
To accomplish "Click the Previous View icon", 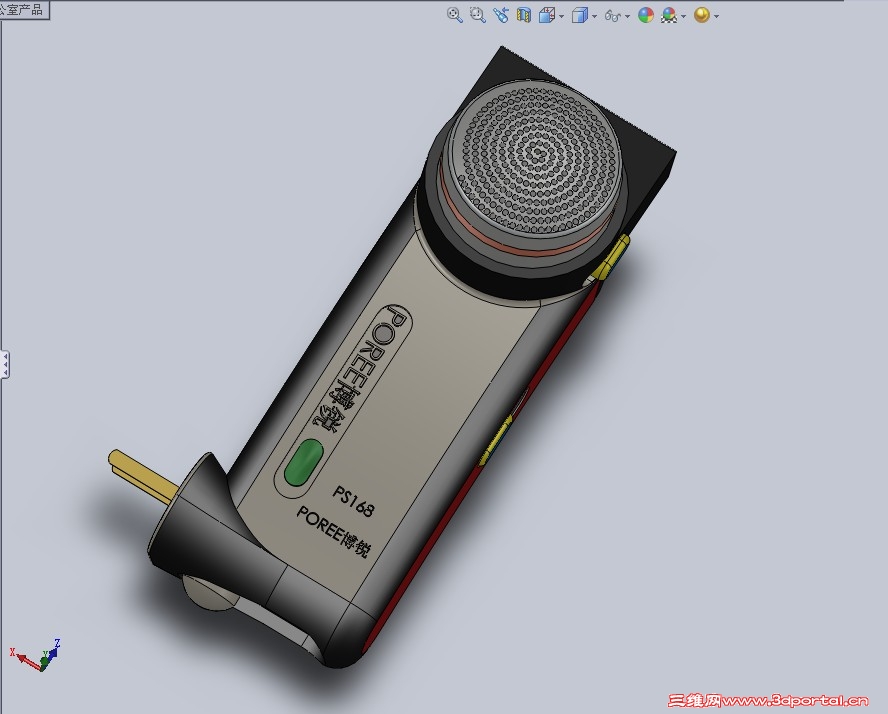I will [x=501, y=15].
